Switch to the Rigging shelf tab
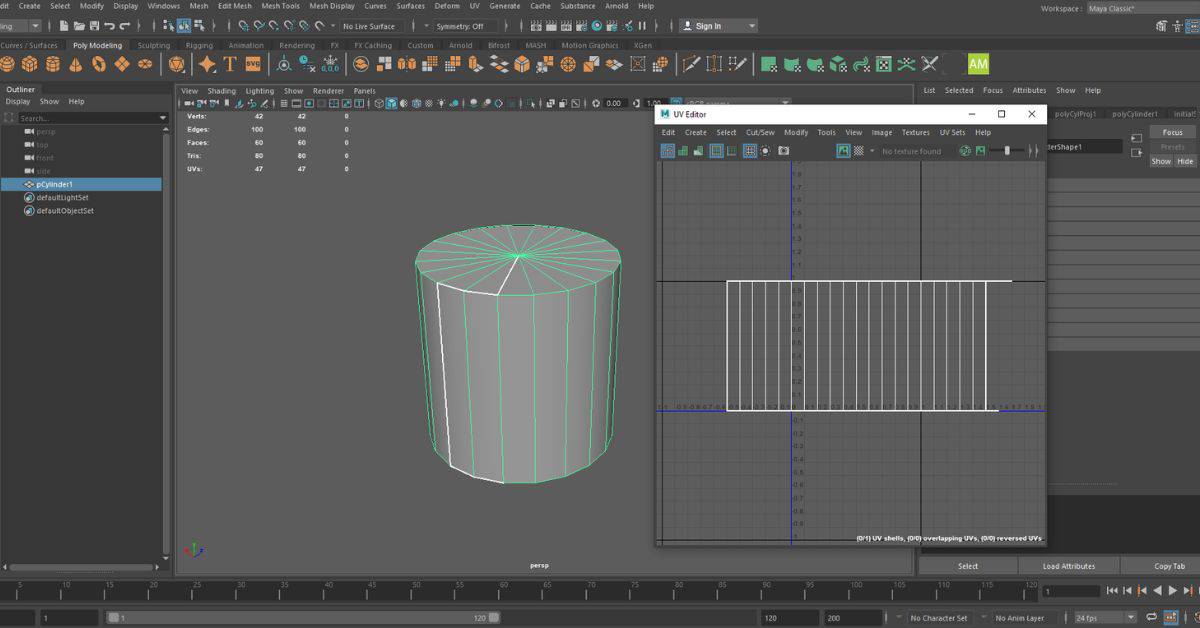Viewport: 1200px width, 628px height. pos(199,45)
